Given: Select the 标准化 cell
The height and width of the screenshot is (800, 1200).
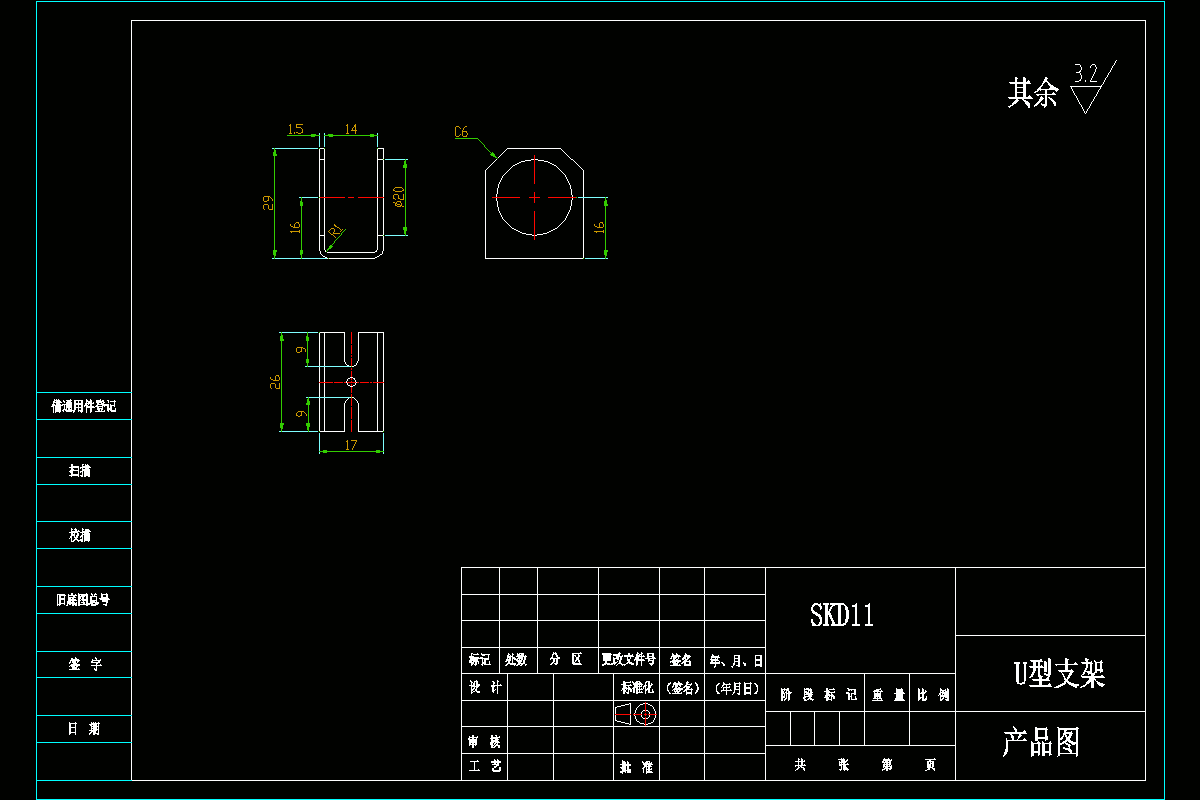Looking at the screenshot, I should click(636, 688).
